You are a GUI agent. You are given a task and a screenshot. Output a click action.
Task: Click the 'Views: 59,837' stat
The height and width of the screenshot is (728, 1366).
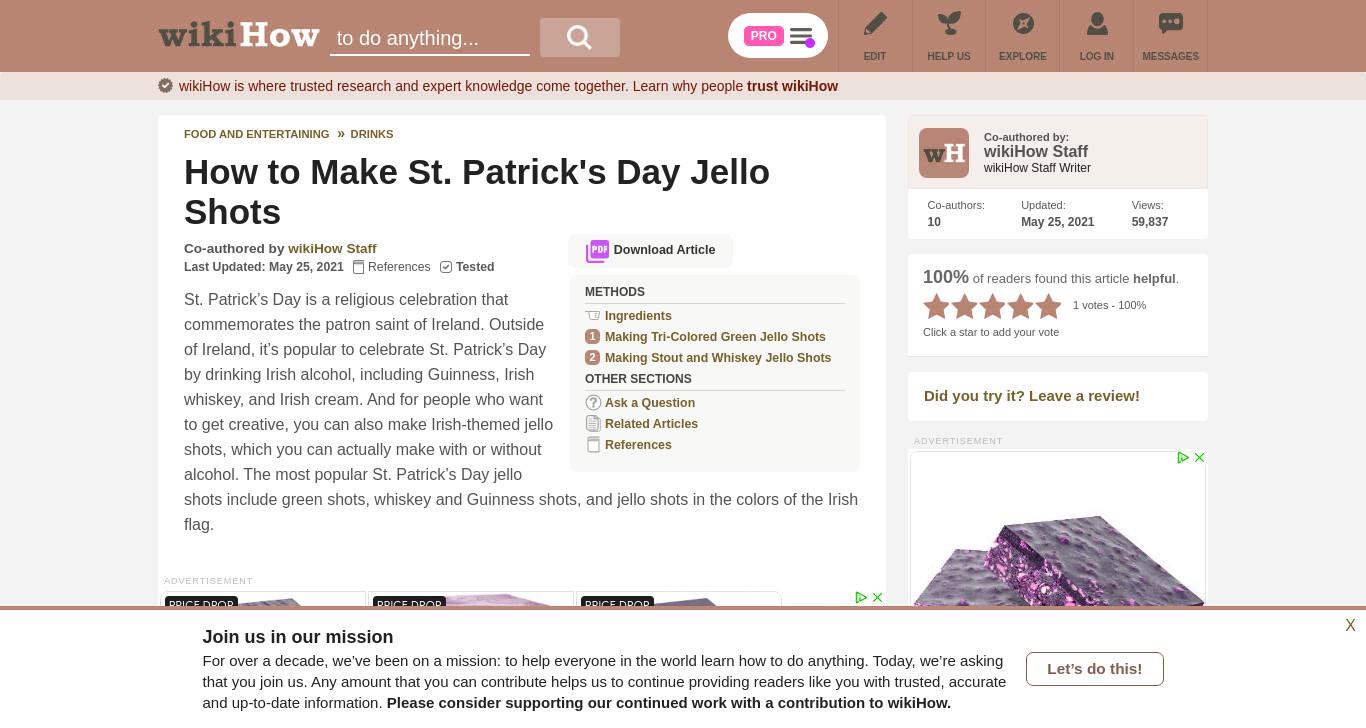[1150, 214]
